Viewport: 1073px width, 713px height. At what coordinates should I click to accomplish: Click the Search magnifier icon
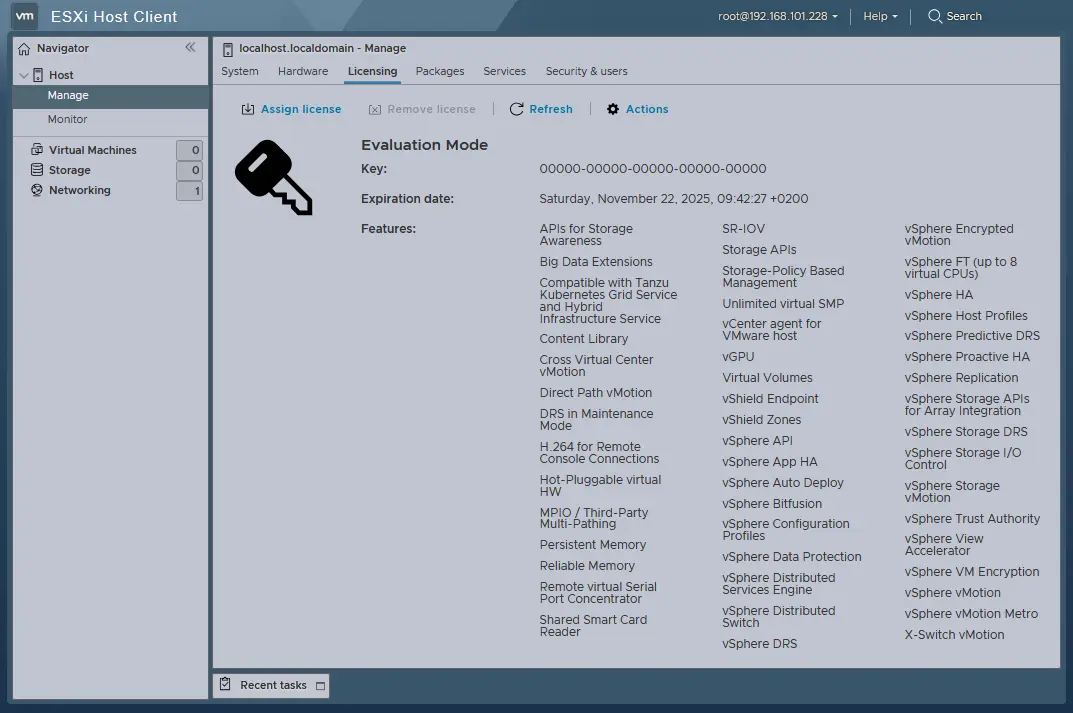[935, 16]
